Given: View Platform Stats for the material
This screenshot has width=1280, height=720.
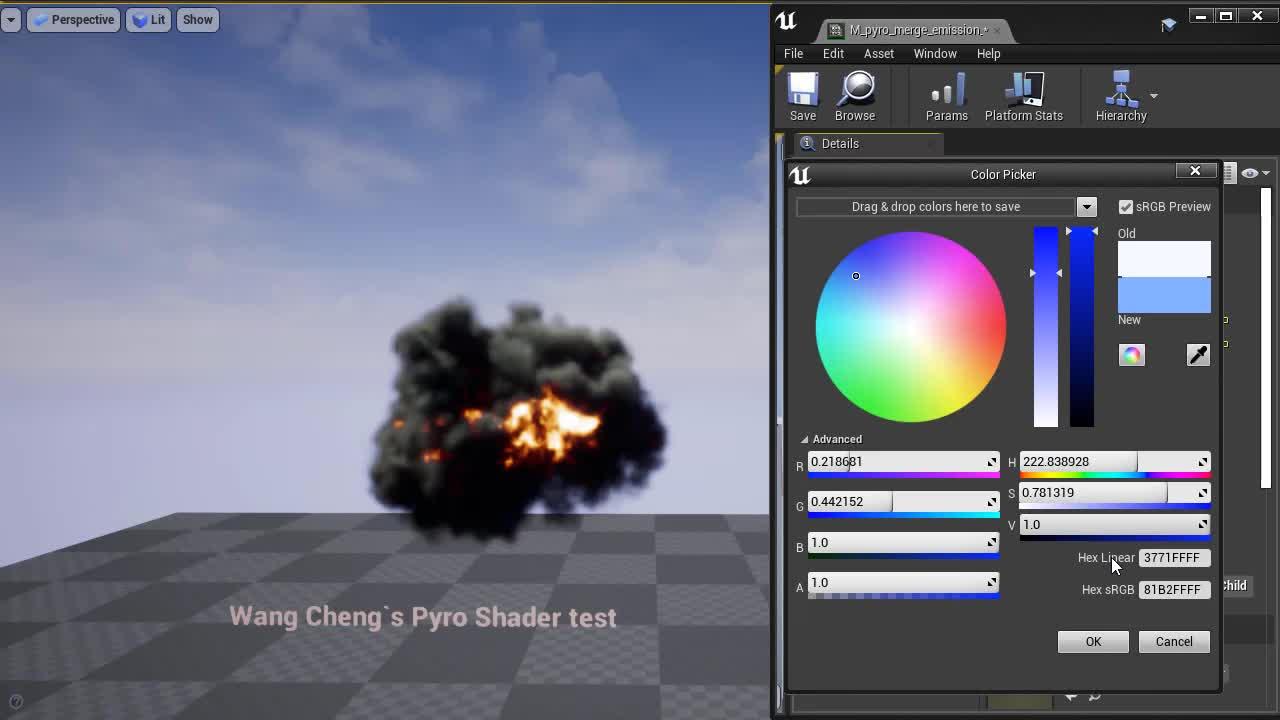Looking at the screenshot, I should [1023, 95].
